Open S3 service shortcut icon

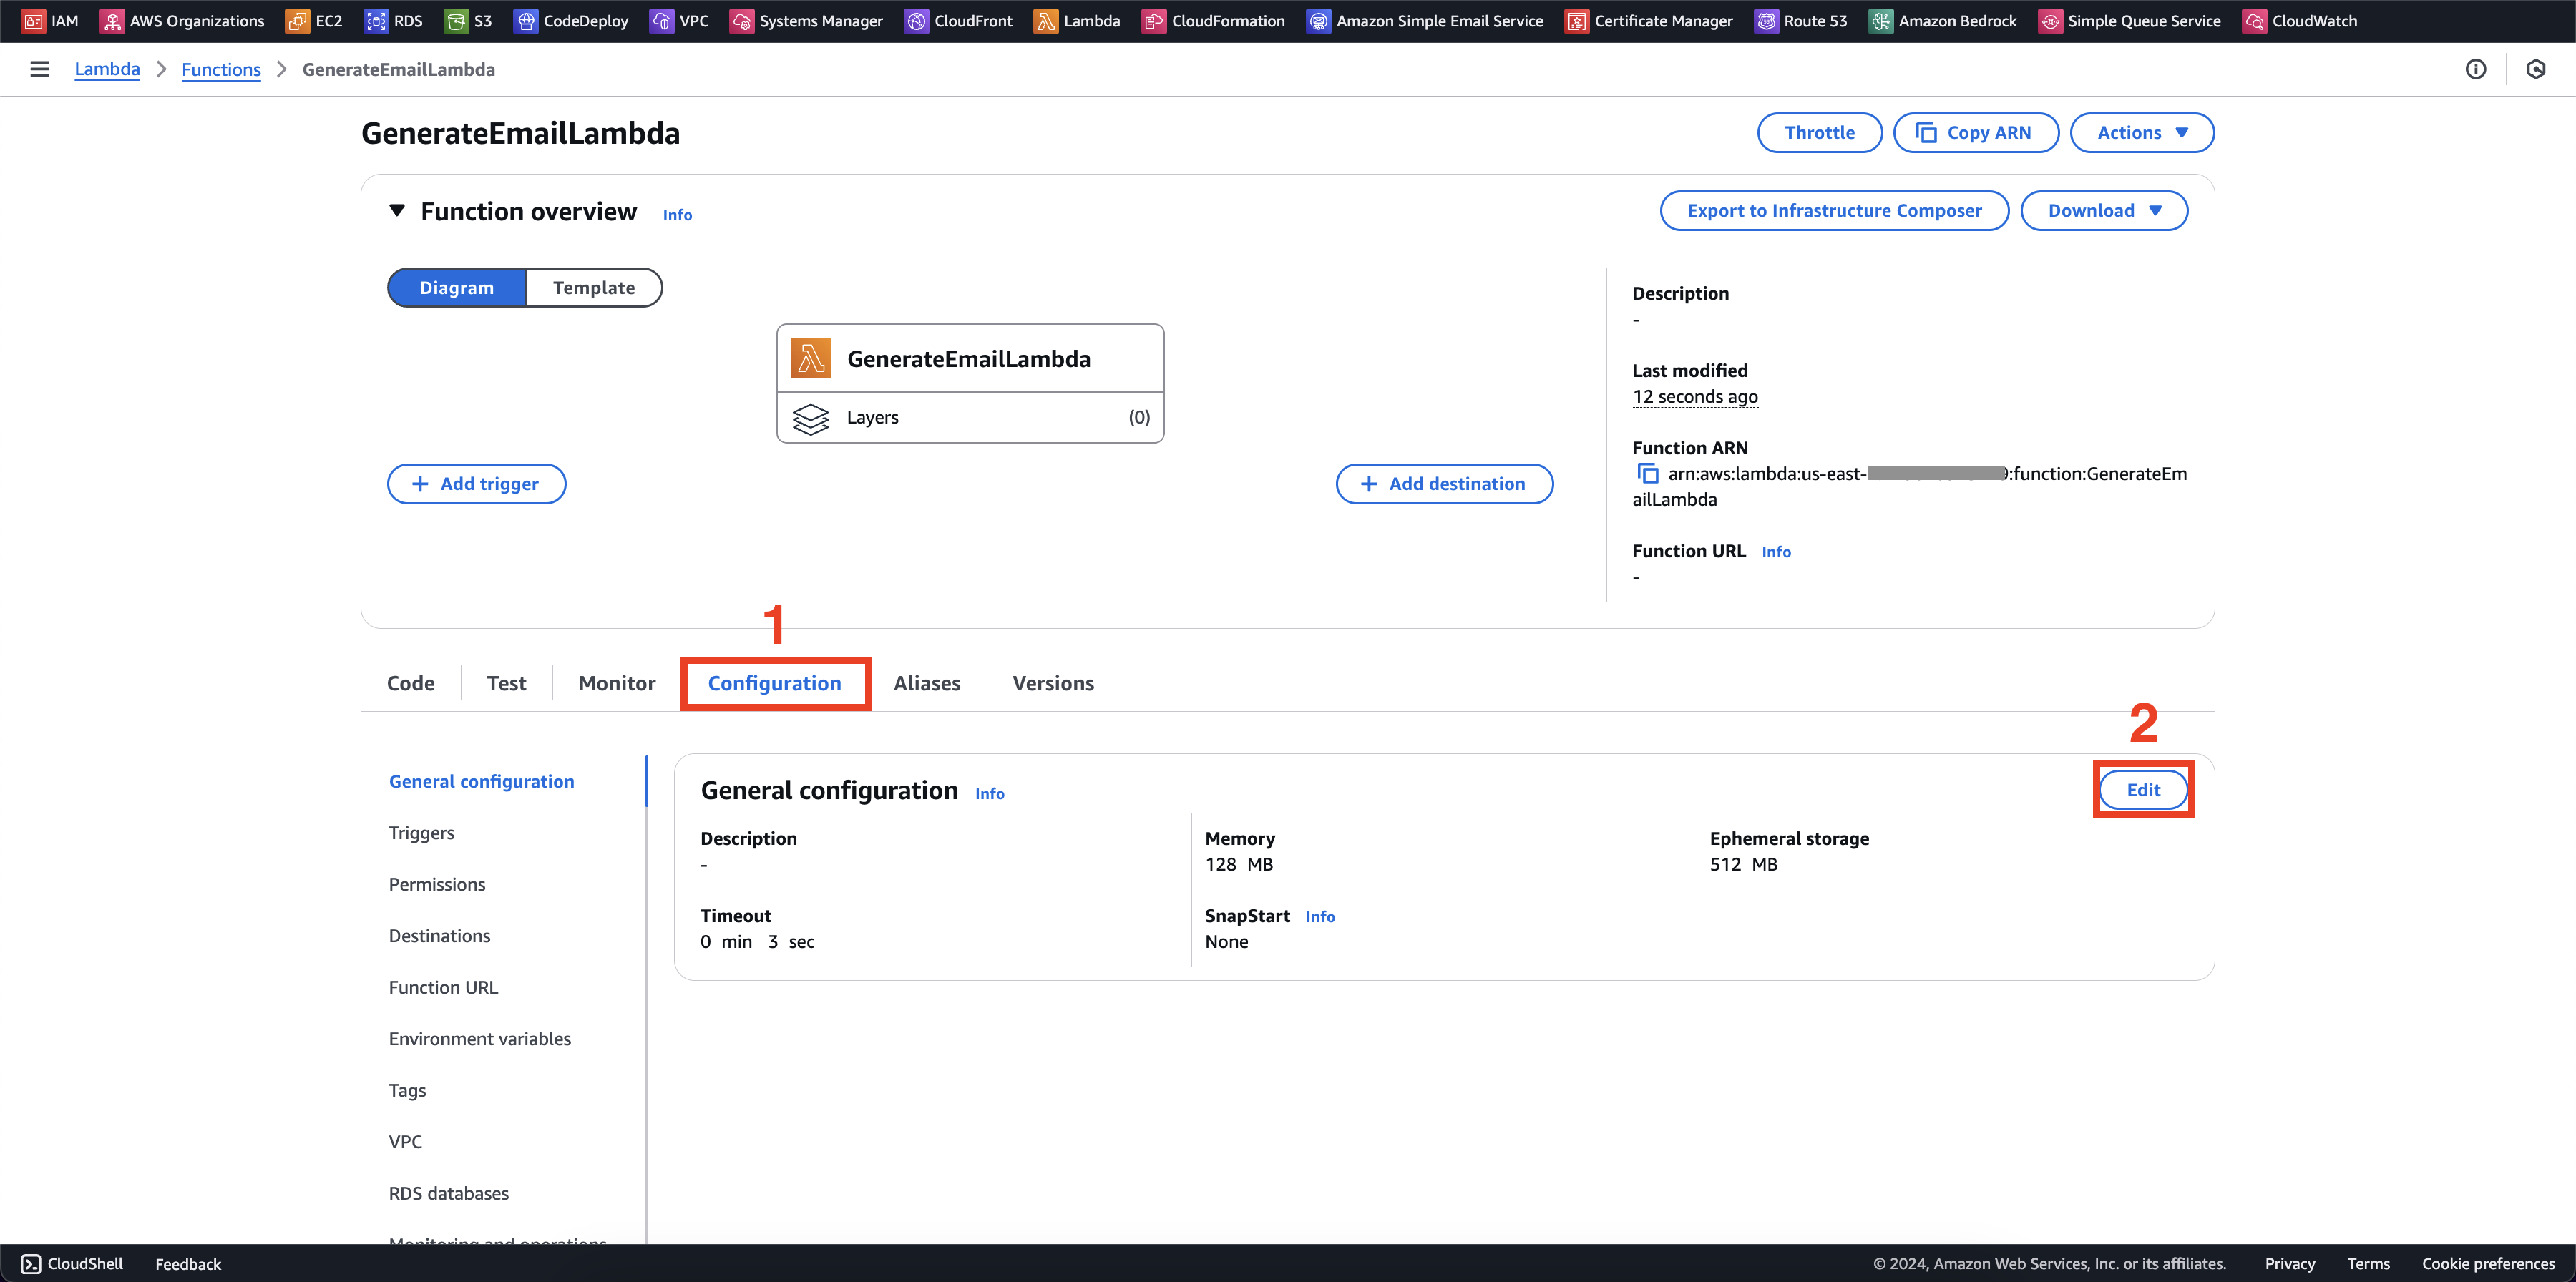pos(456,21)
